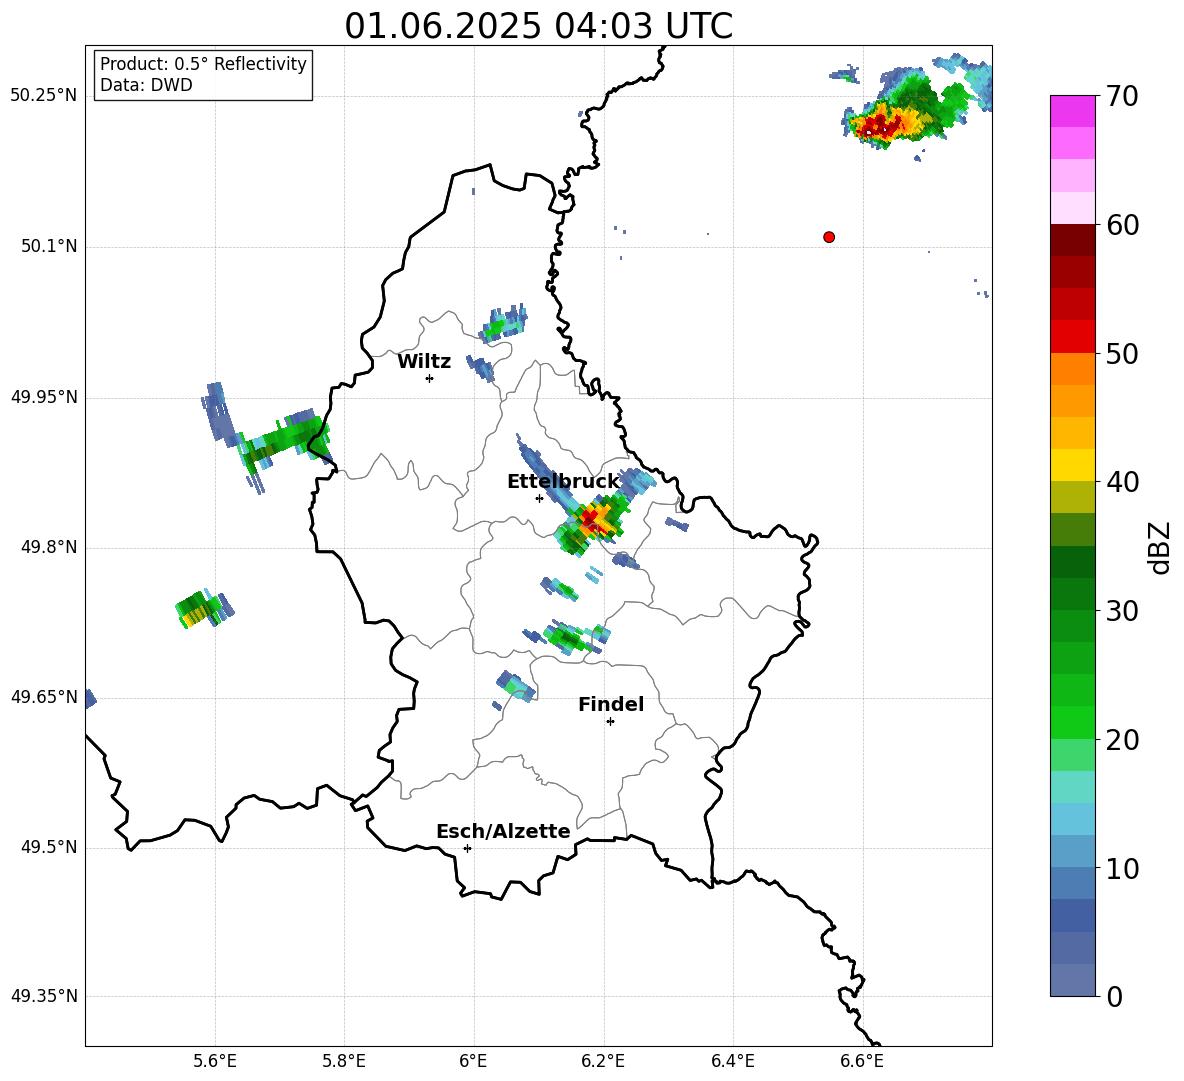Click the colorbar tick label '50'

1121,353
